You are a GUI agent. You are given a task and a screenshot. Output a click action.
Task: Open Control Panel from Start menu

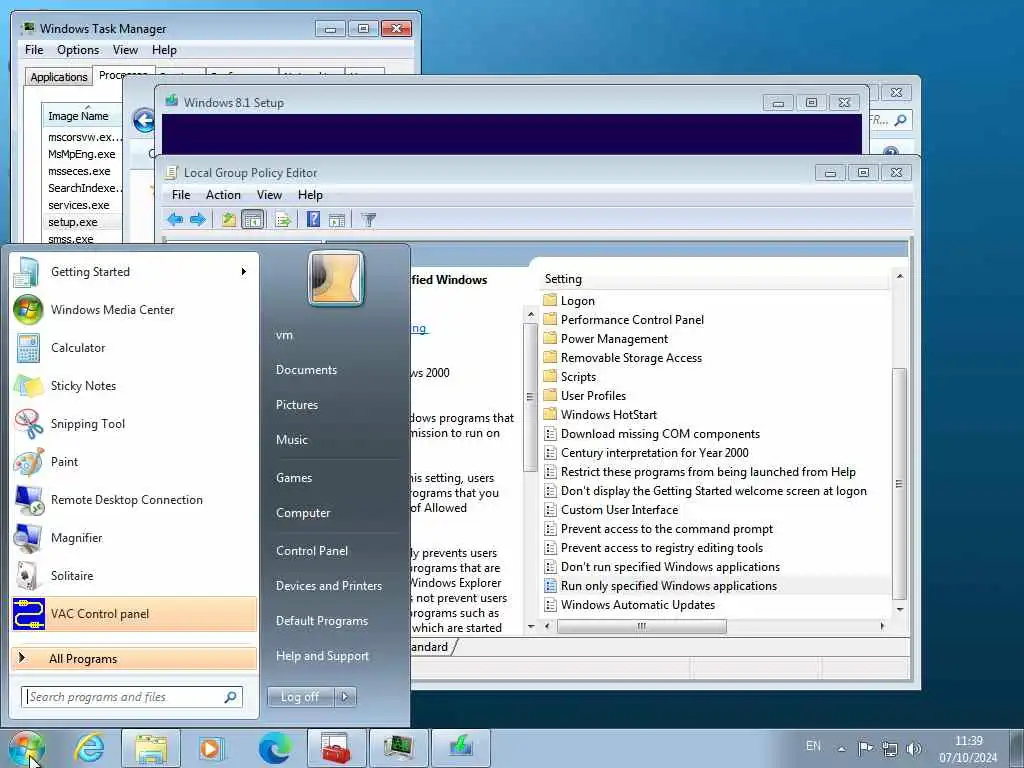pos(312,551)
